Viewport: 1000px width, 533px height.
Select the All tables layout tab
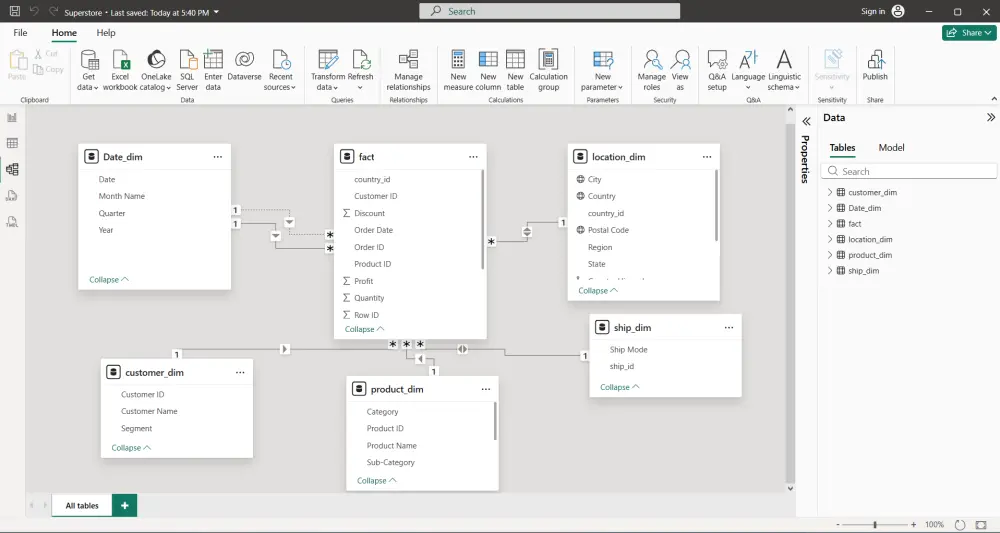pyautogui.click(x=82, y=506)
